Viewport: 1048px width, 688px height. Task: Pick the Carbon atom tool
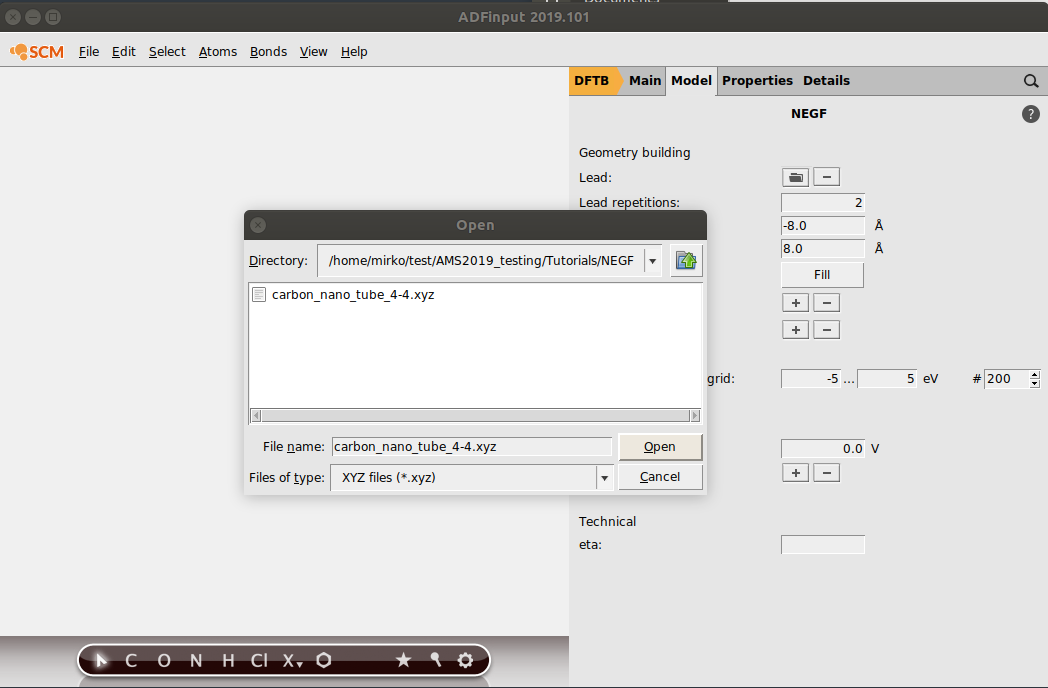131,661
